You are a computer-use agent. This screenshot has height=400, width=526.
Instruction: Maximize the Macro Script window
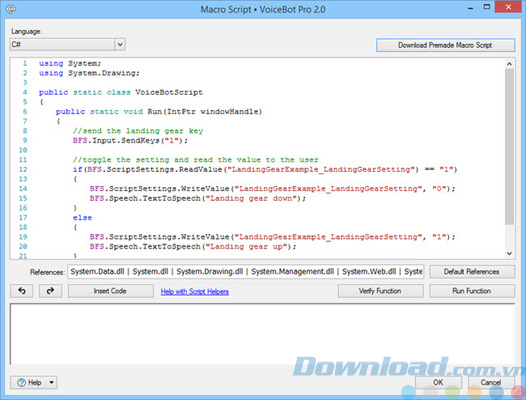point(487,7)
